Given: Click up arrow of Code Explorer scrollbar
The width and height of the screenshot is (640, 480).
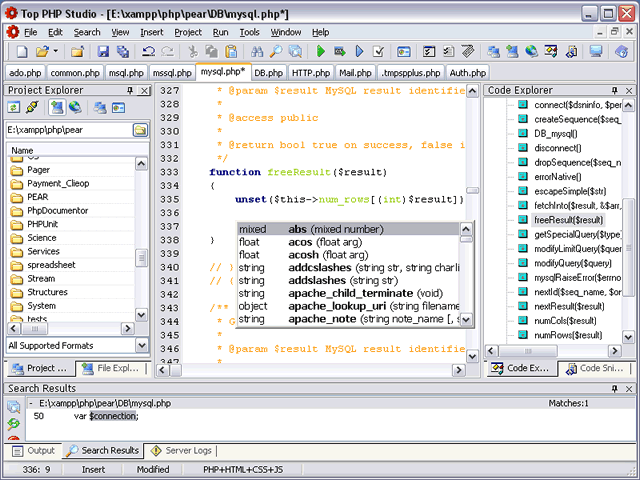Looking at the screenshot, I should click(x=628, y=105).
